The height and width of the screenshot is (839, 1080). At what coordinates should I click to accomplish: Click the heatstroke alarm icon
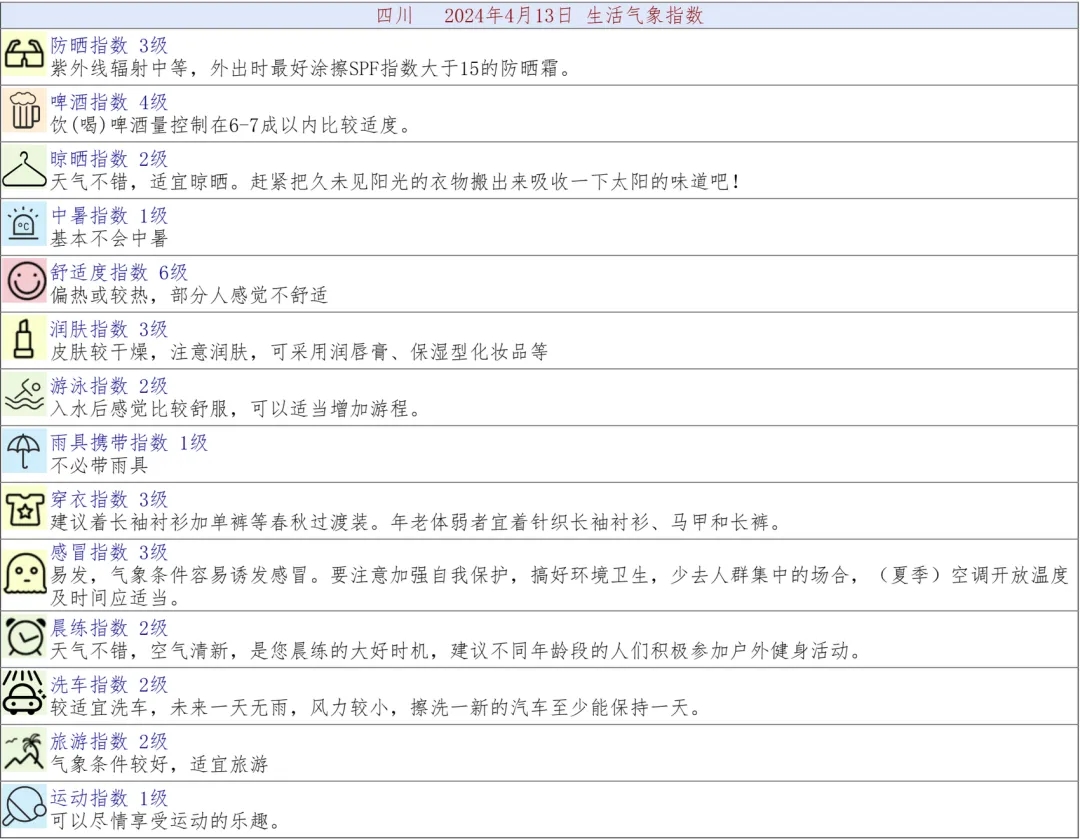point(25,225)
